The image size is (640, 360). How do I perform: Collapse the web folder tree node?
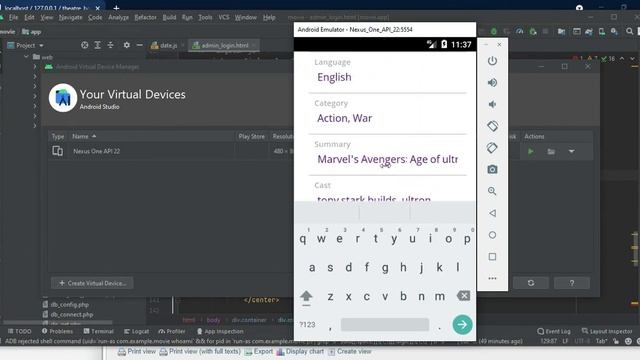tap(27, 57)
